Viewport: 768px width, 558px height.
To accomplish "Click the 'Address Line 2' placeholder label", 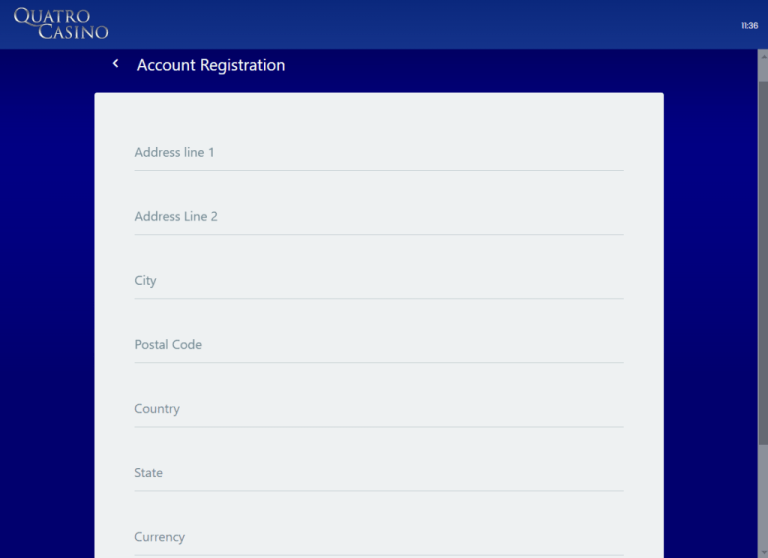I will 176,217.
